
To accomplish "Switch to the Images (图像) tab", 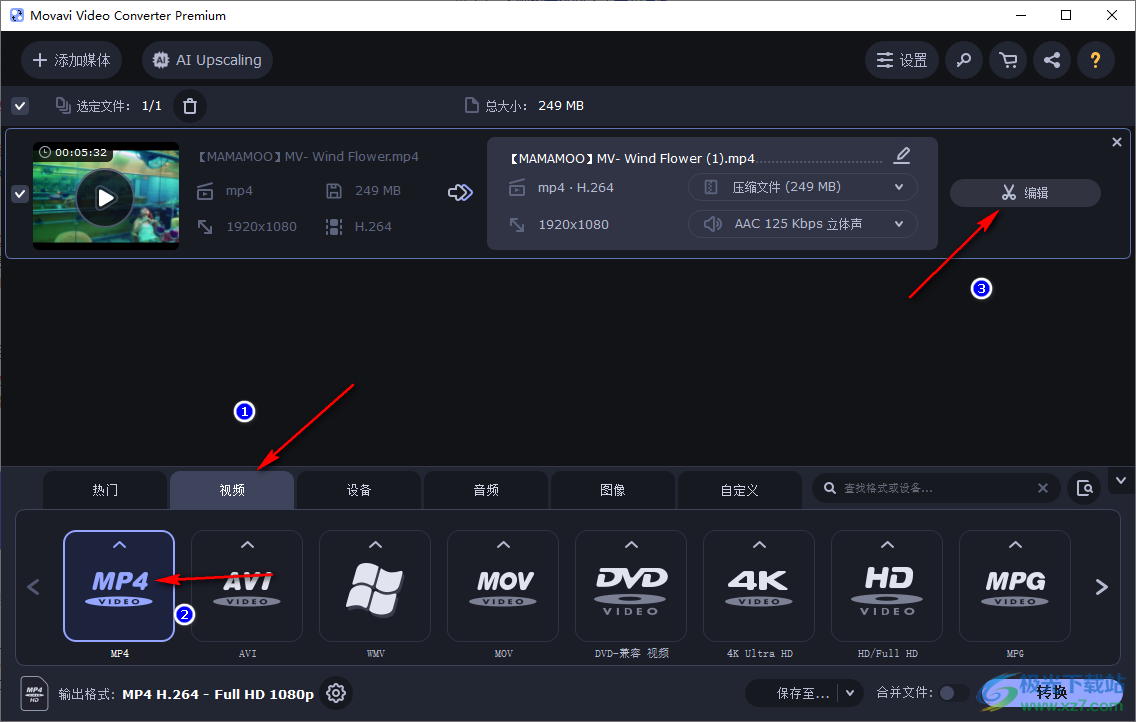I will [613, 490].
